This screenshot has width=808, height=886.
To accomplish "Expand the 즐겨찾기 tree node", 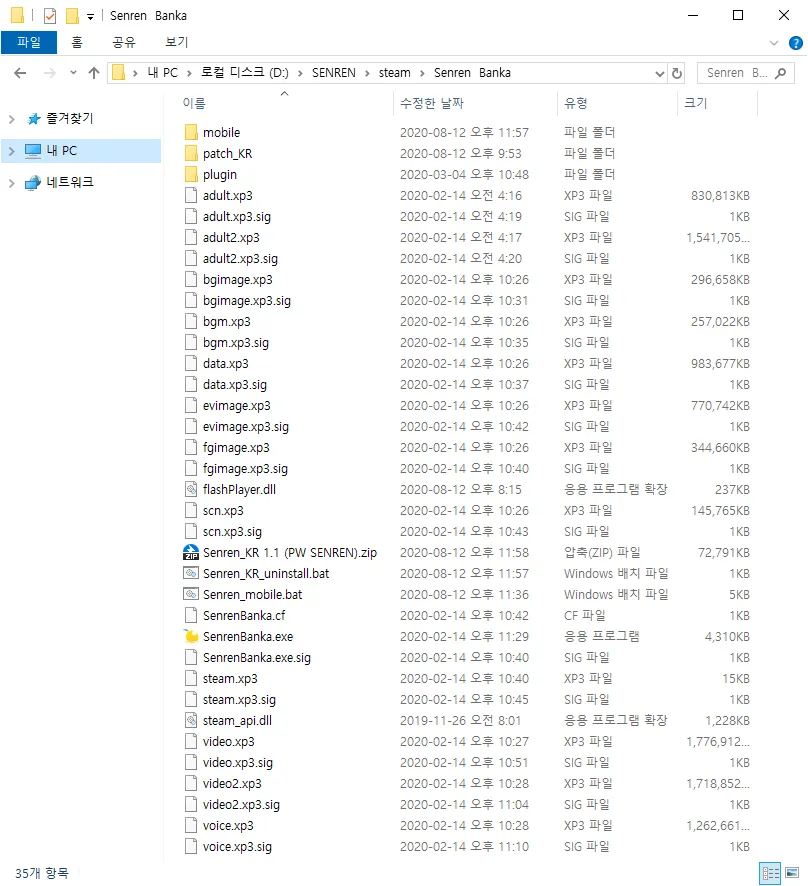I will point(11,119).
